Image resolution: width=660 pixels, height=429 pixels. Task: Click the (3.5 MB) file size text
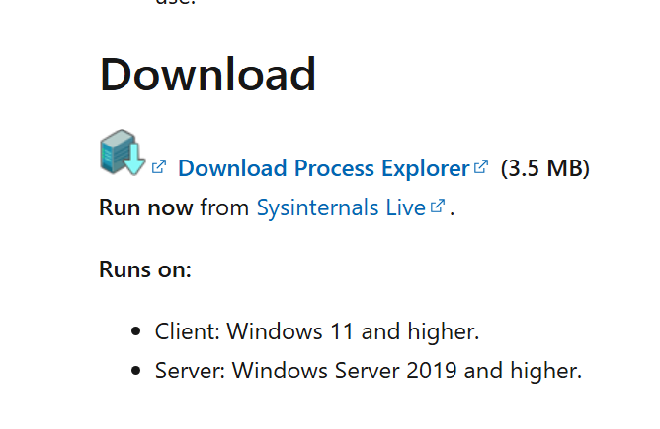545,168
